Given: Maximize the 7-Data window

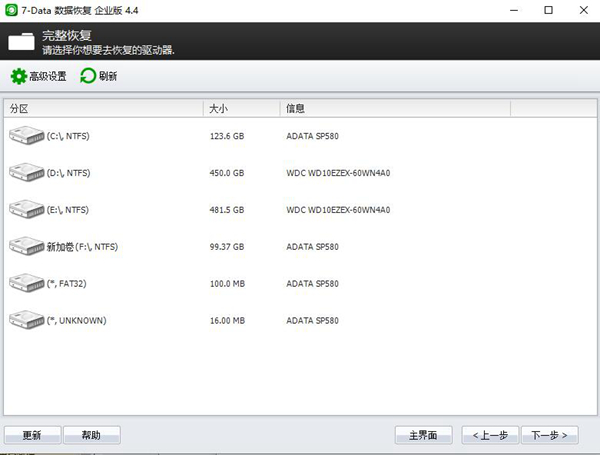Looking at the screenshot, I should point(548,10).
